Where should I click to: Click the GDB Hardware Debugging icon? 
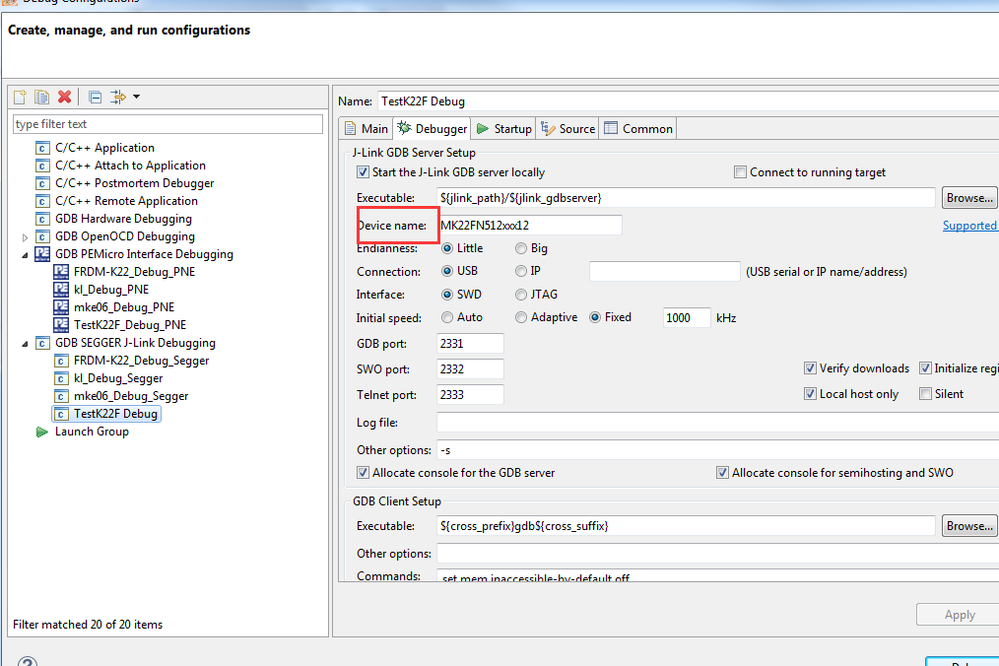[x=42, y=219]
